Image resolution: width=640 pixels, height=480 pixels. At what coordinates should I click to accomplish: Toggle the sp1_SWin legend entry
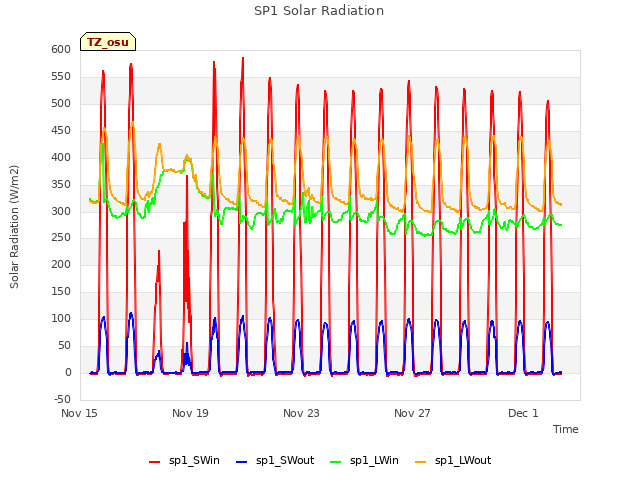pyautogui.click(x=184, y=461)
